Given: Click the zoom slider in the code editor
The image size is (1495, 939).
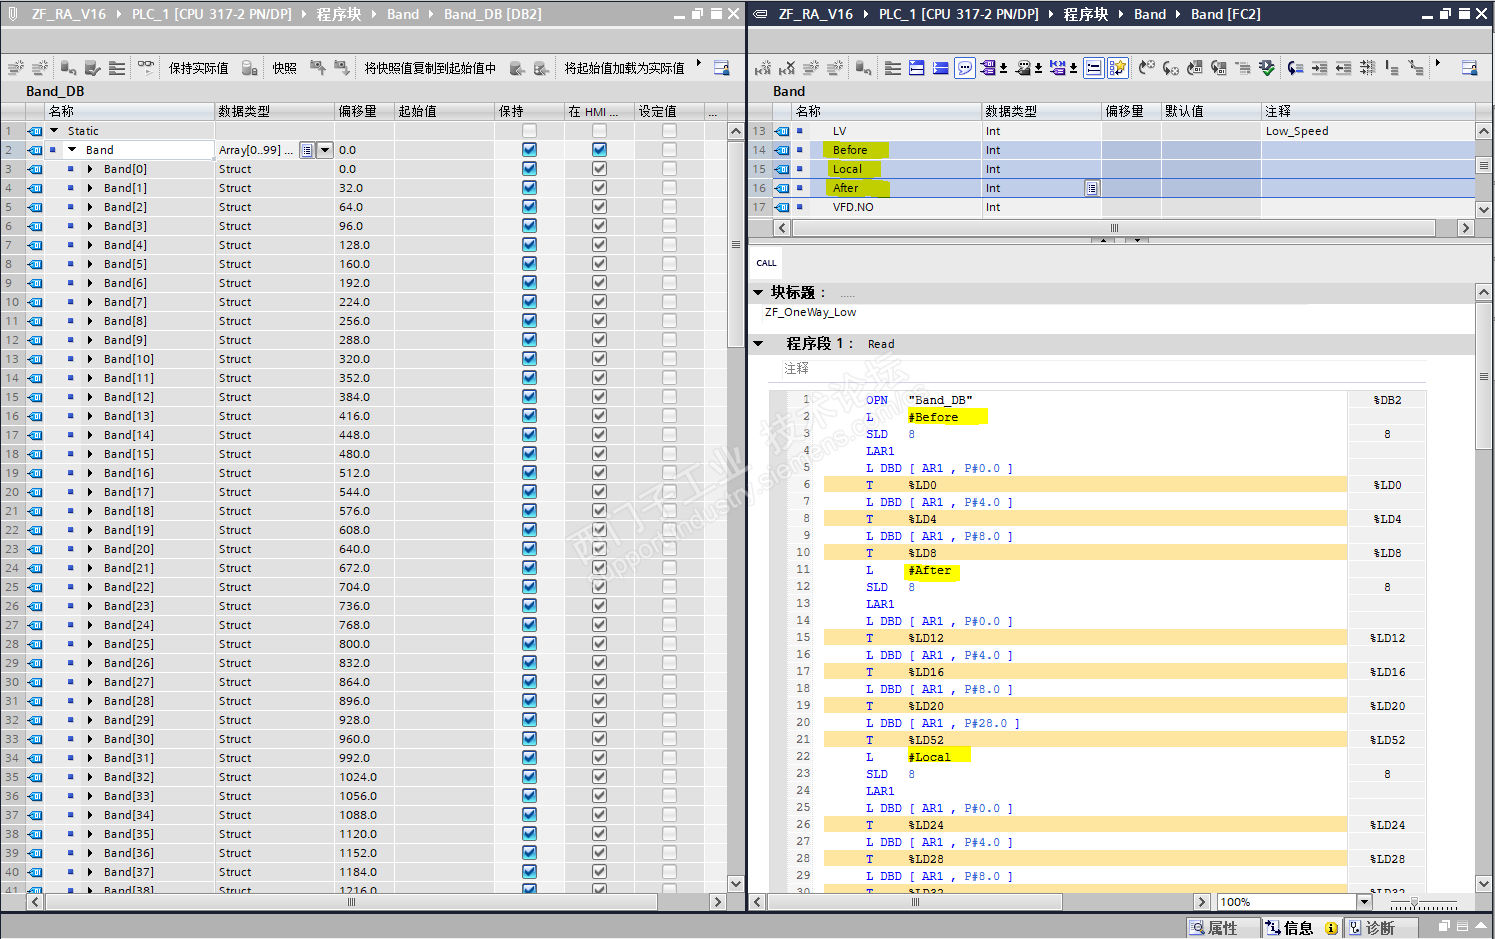Looking at the screenshot, I should [1414, 903].
